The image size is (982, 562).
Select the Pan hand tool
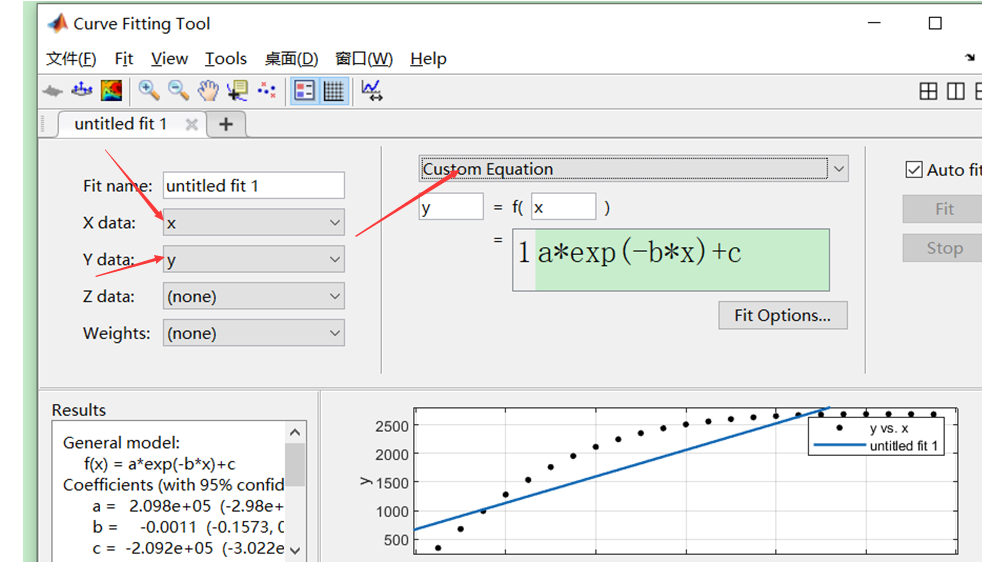208,91
